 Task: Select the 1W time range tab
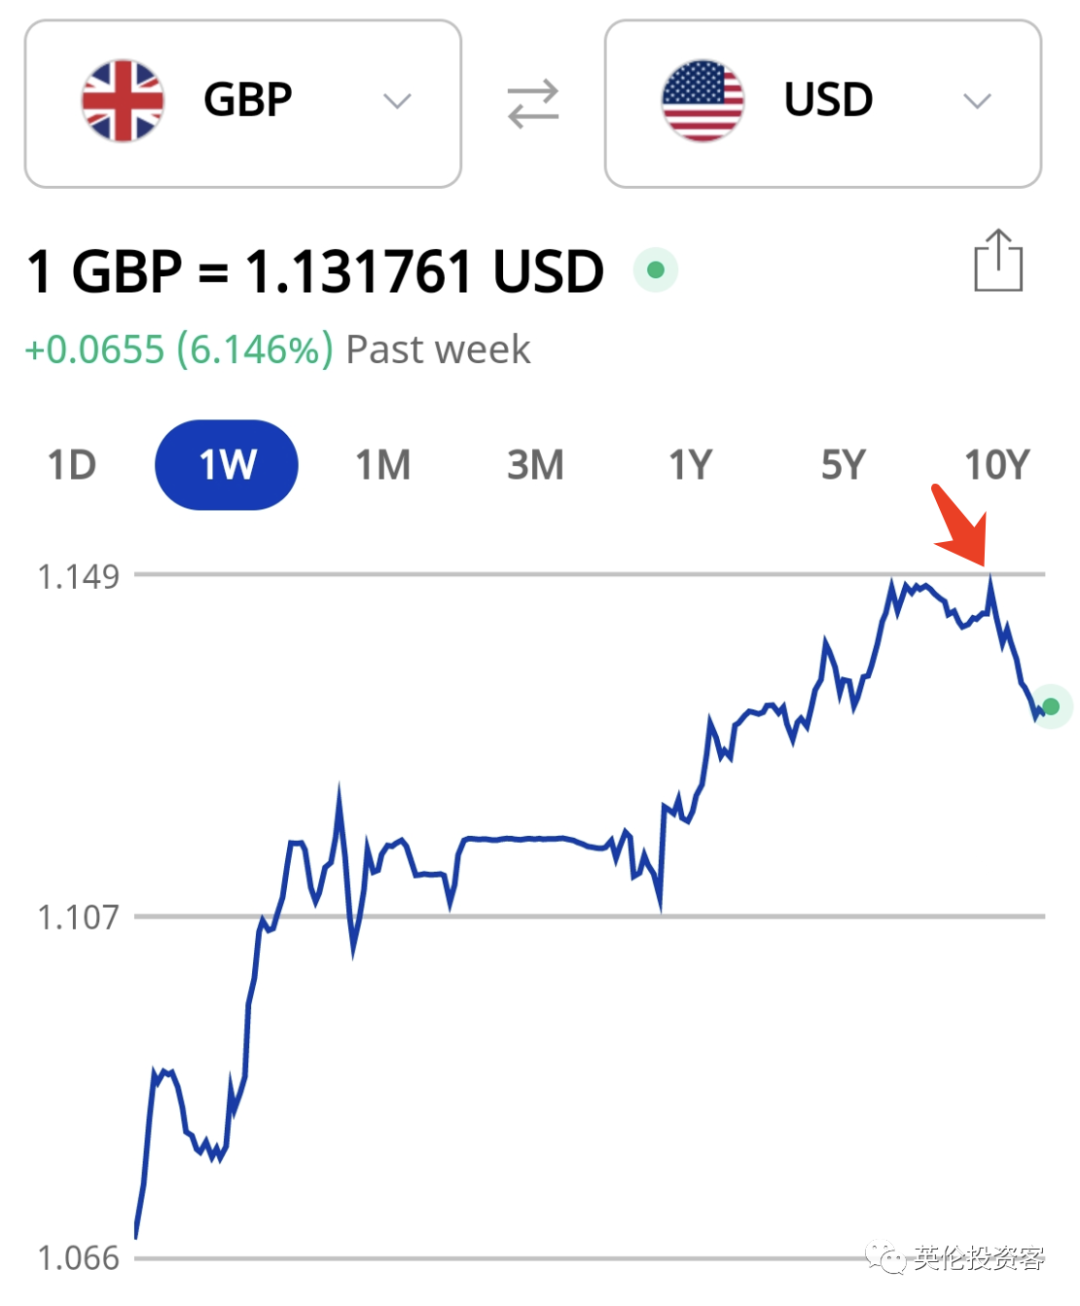tap(227, 465)
